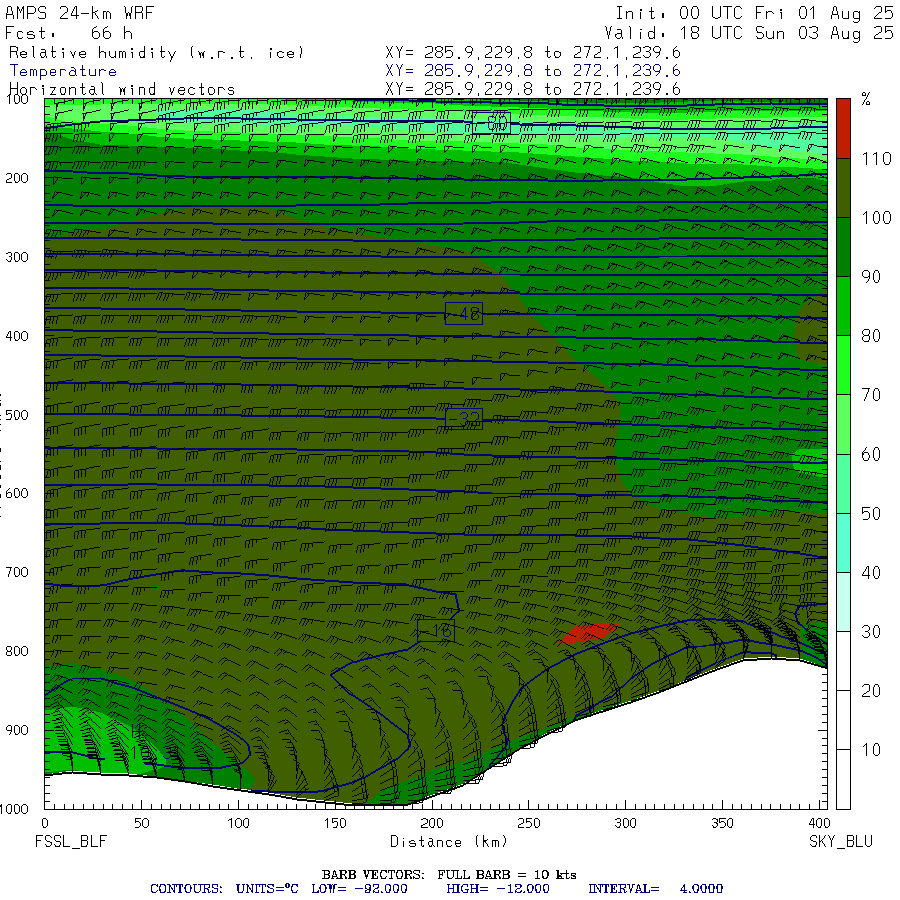The image size is (900, 900).
Task: Click the Valid 18 UTC Sun 03 Aug 25 text
Action: (x=749, y=33)
